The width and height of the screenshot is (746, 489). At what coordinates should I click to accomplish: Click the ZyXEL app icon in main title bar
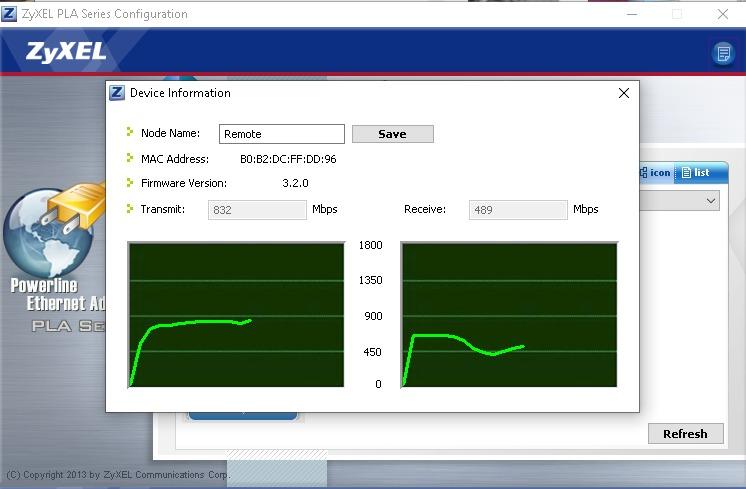click(9, 14)
